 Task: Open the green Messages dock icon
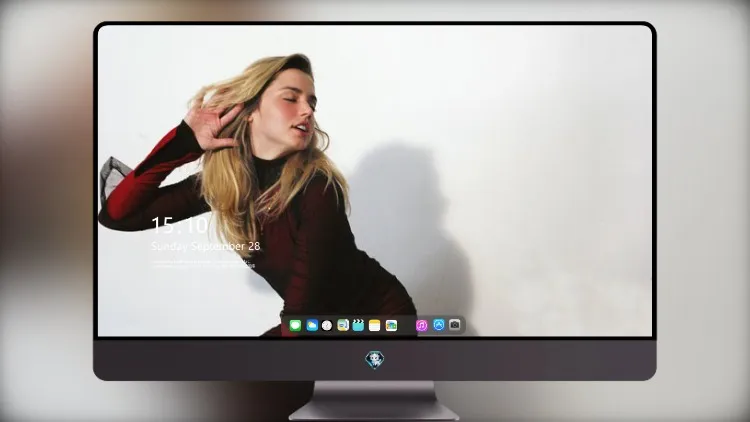pyautogui.click(x=295, y=326)
